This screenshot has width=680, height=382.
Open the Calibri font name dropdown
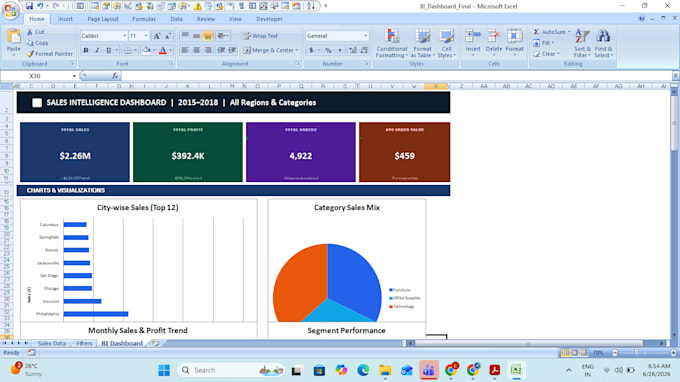(x=124, y=36)
